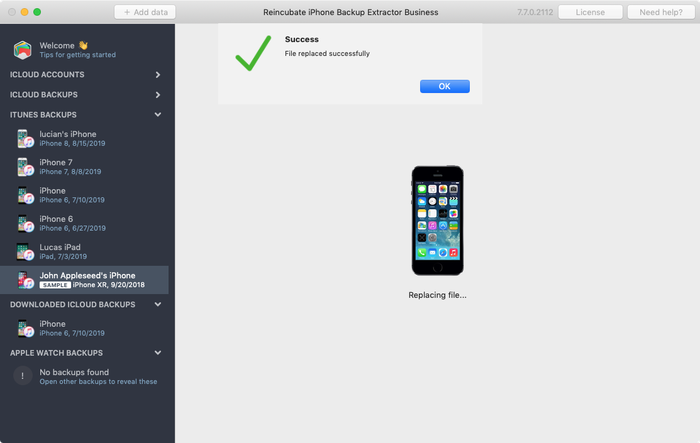The height and width of the screenshot is (443, 700).
Task: Click the Welcome heading in sidebar
Action: pos(57,46)
